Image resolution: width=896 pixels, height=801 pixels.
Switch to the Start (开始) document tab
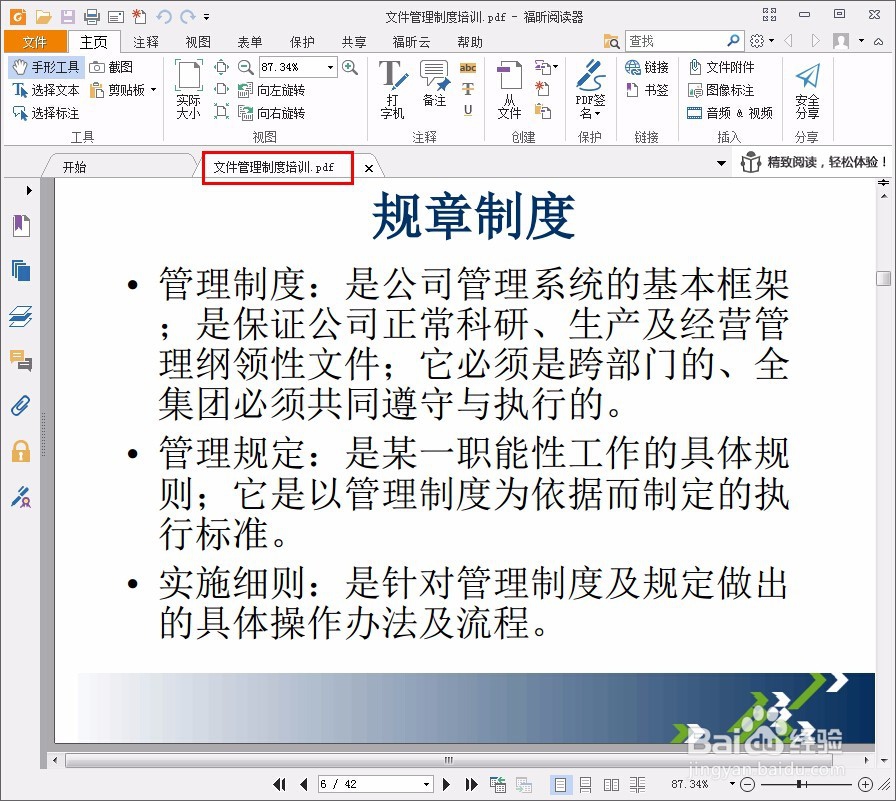[x=74, y=167]
